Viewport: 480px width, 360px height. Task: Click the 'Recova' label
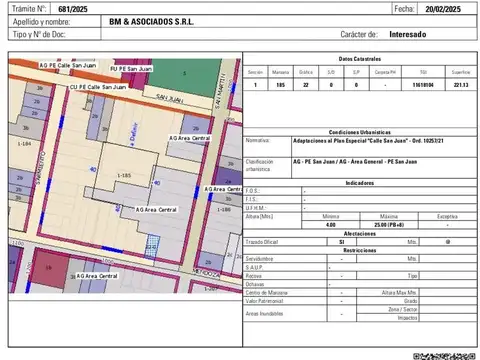coord(254,276)
